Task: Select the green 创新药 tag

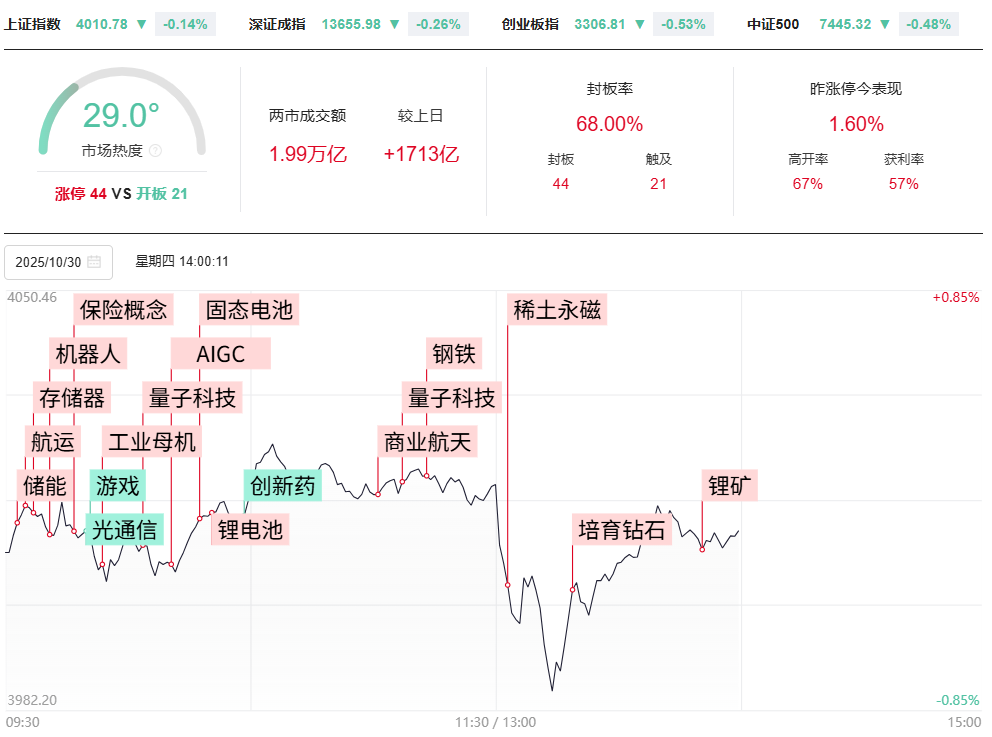Action: coord(283,486)
